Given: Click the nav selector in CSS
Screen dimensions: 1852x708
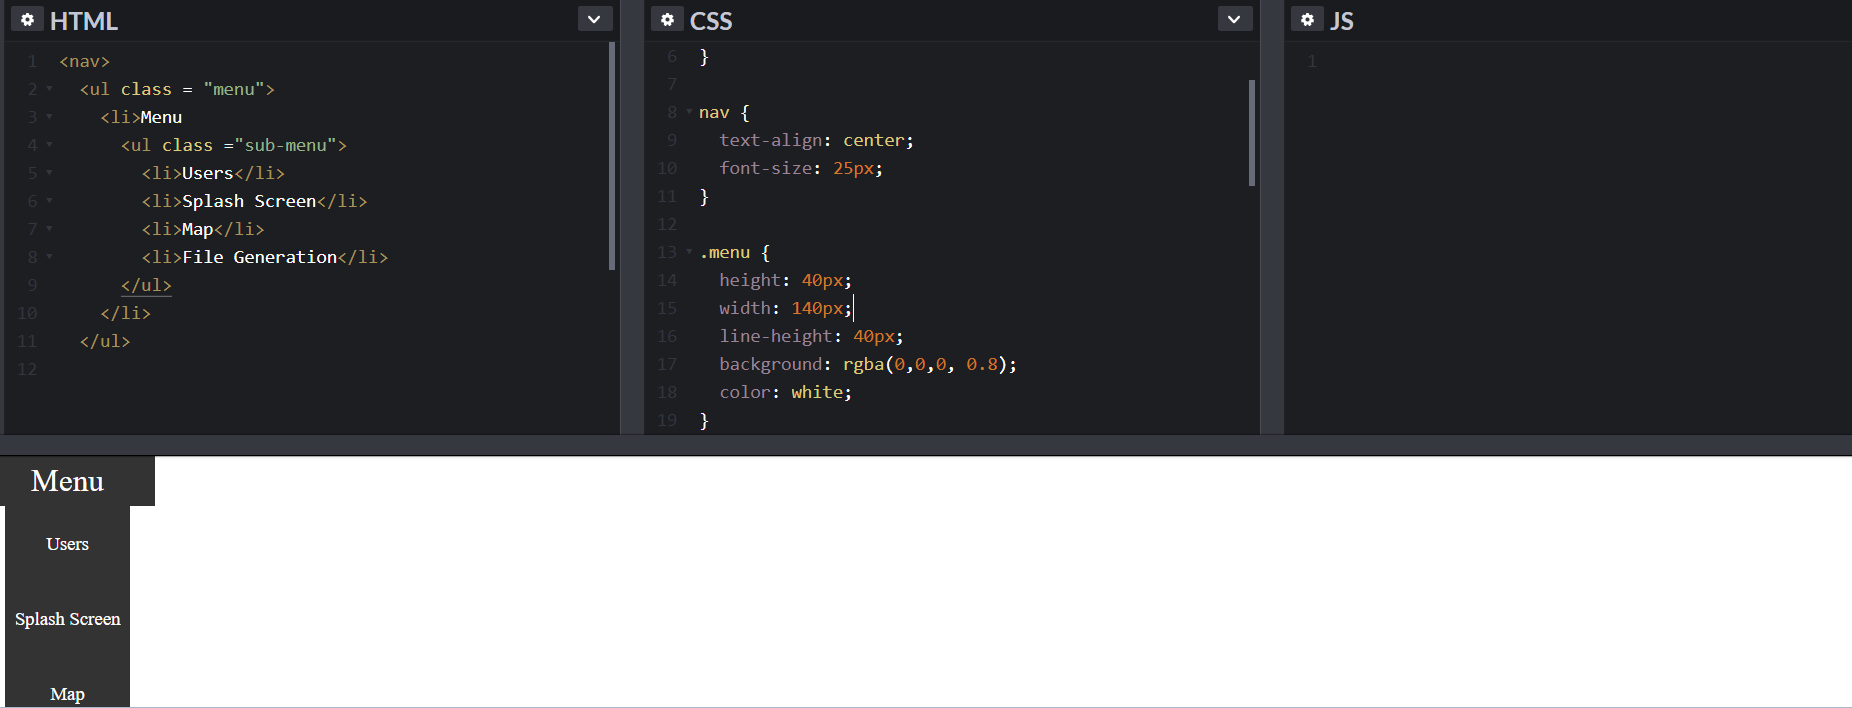Looking at the screenshot, I should [714, 112].
